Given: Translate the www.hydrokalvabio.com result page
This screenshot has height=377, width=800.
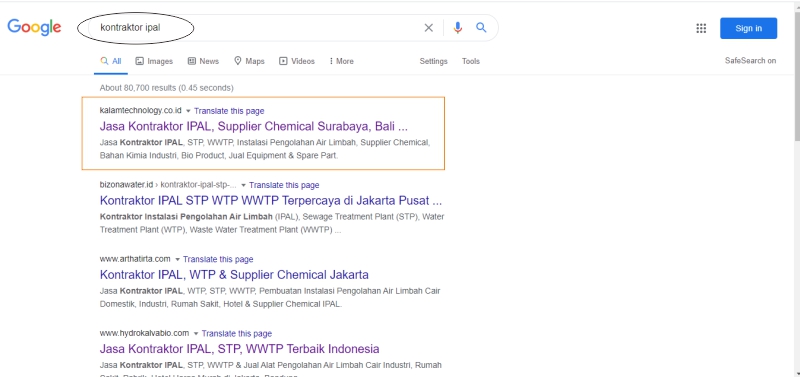Looking at the screenshot, I should [x=237, y=334].
